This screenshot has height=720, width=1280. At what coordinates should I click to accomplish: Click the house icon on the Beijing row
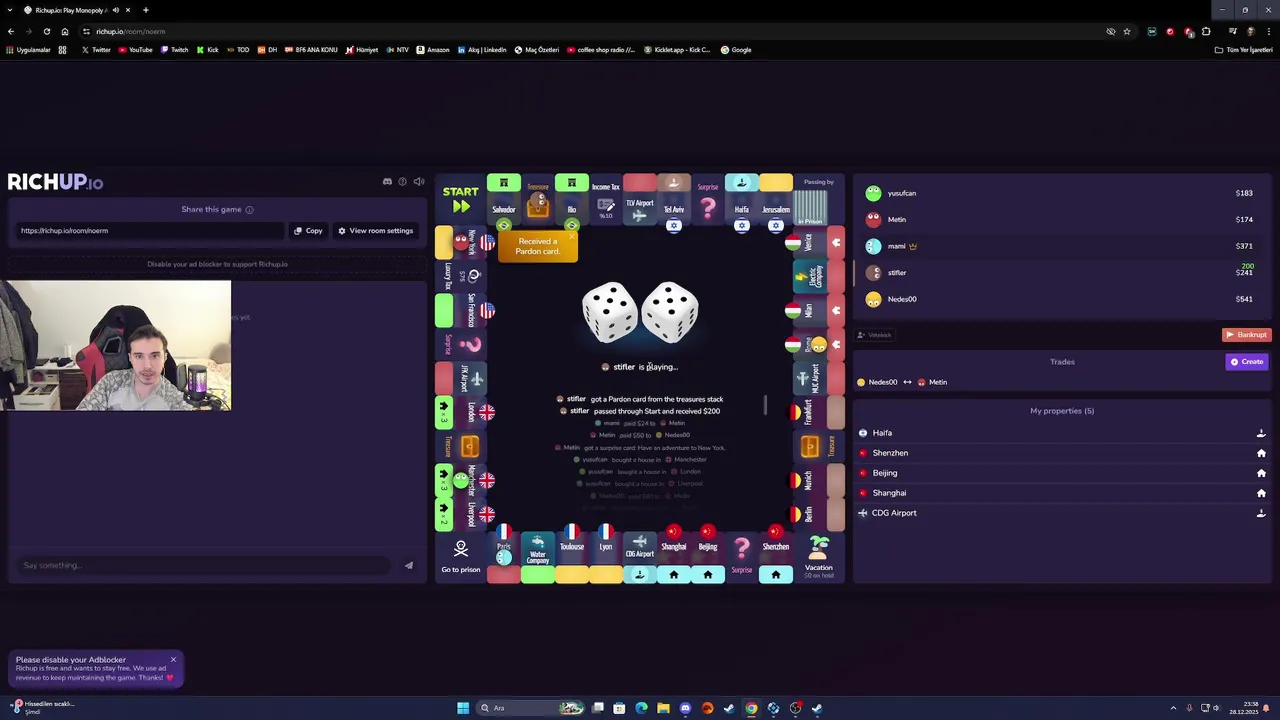point(1261,473)
